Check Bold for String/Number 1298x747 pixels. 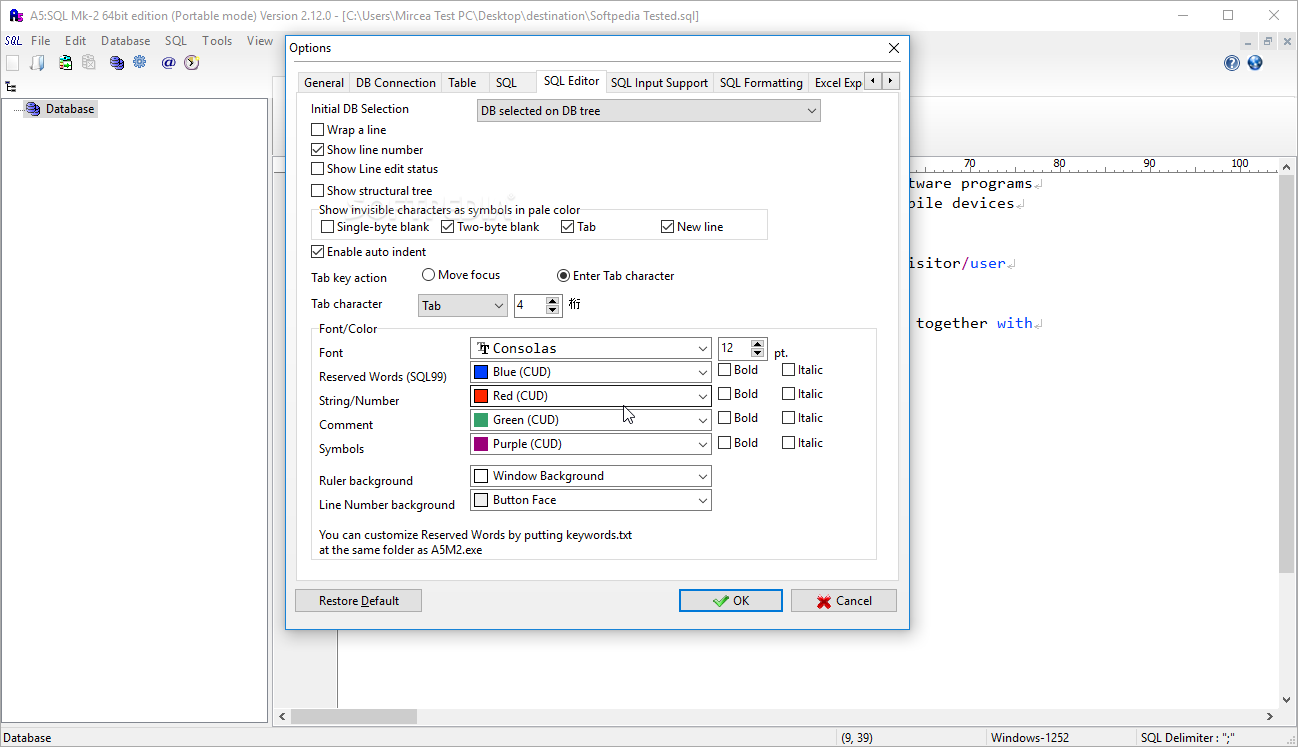pos(725,394)
